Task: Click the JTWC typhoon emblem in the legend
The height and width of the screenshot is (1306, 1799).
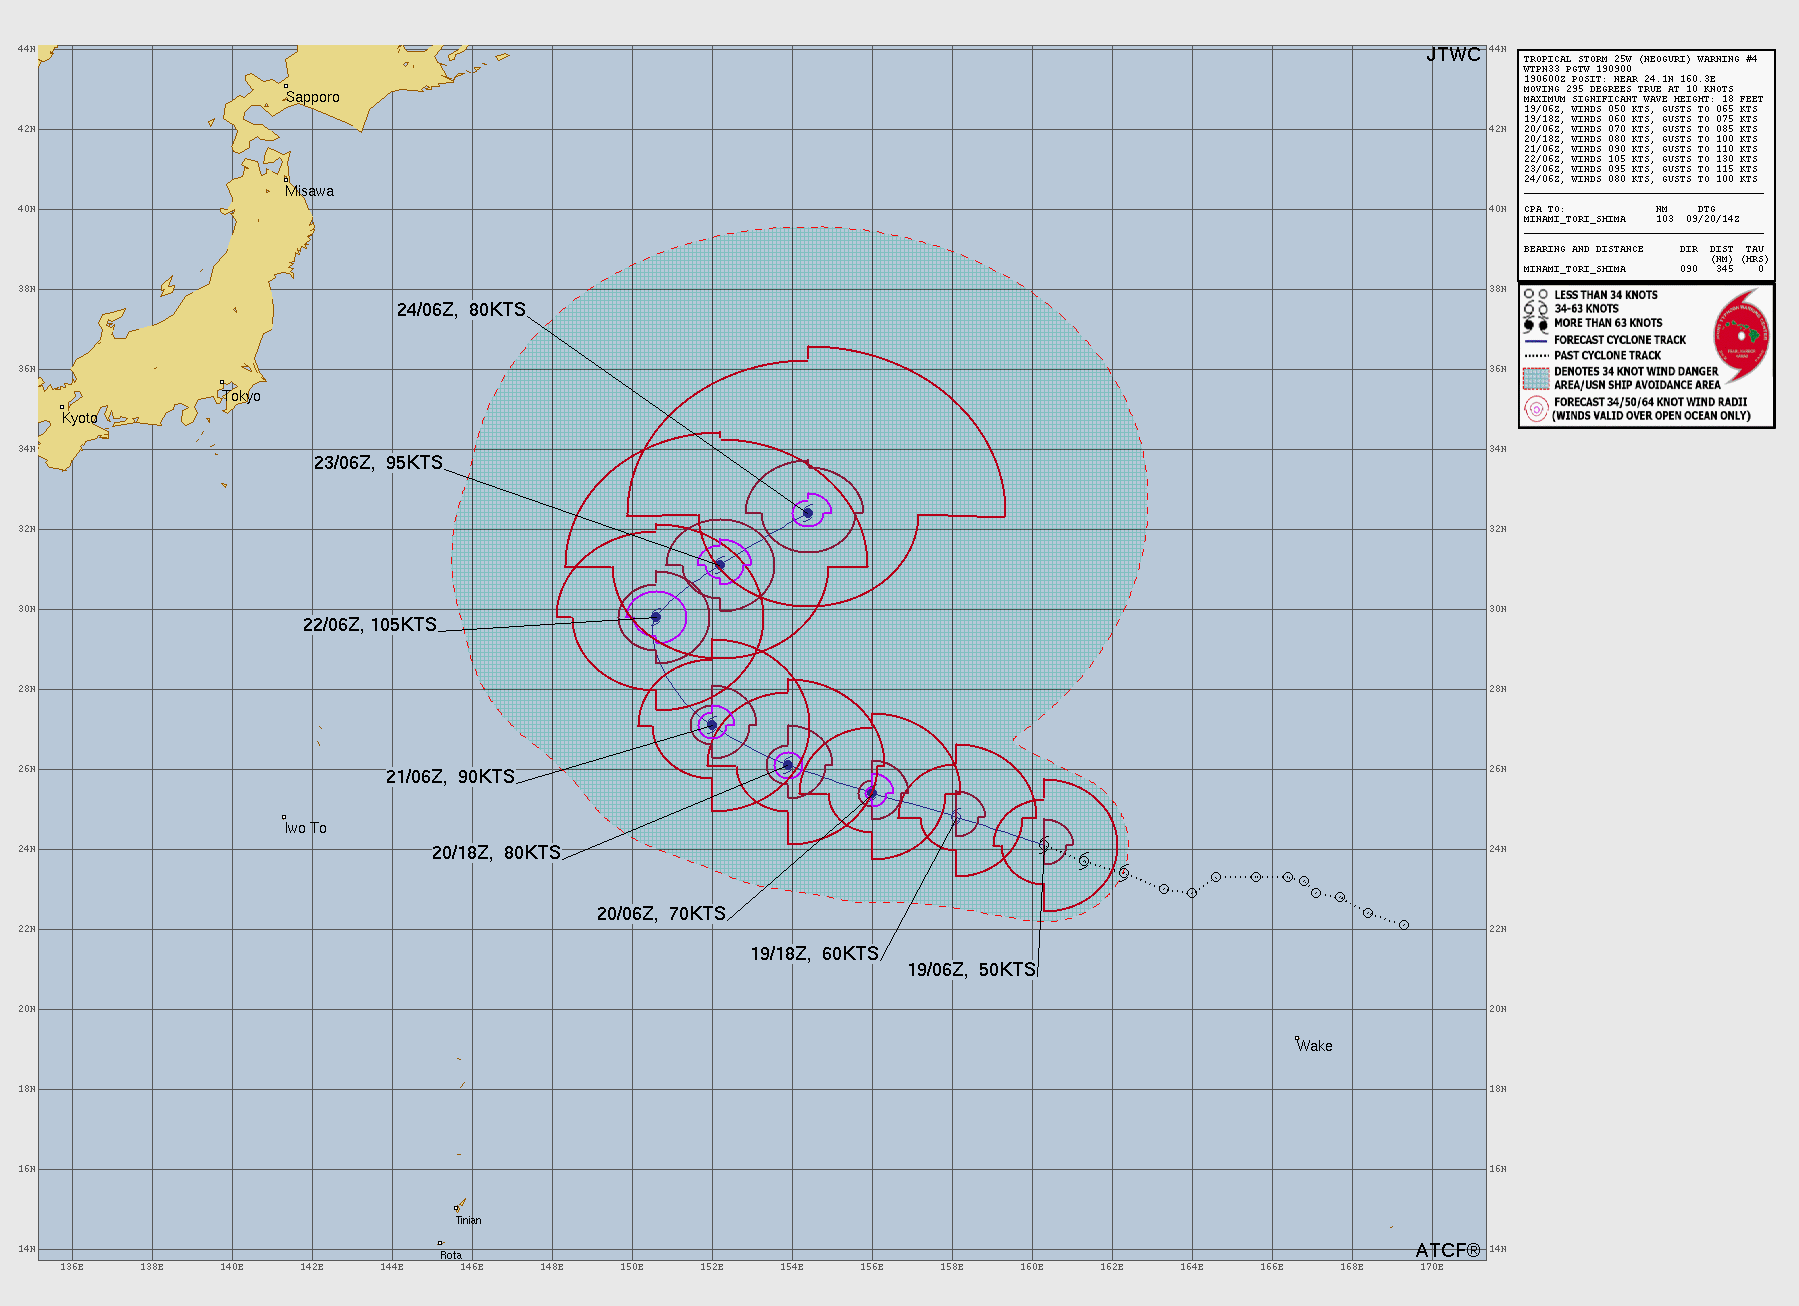Action: tap(1743, 337)
